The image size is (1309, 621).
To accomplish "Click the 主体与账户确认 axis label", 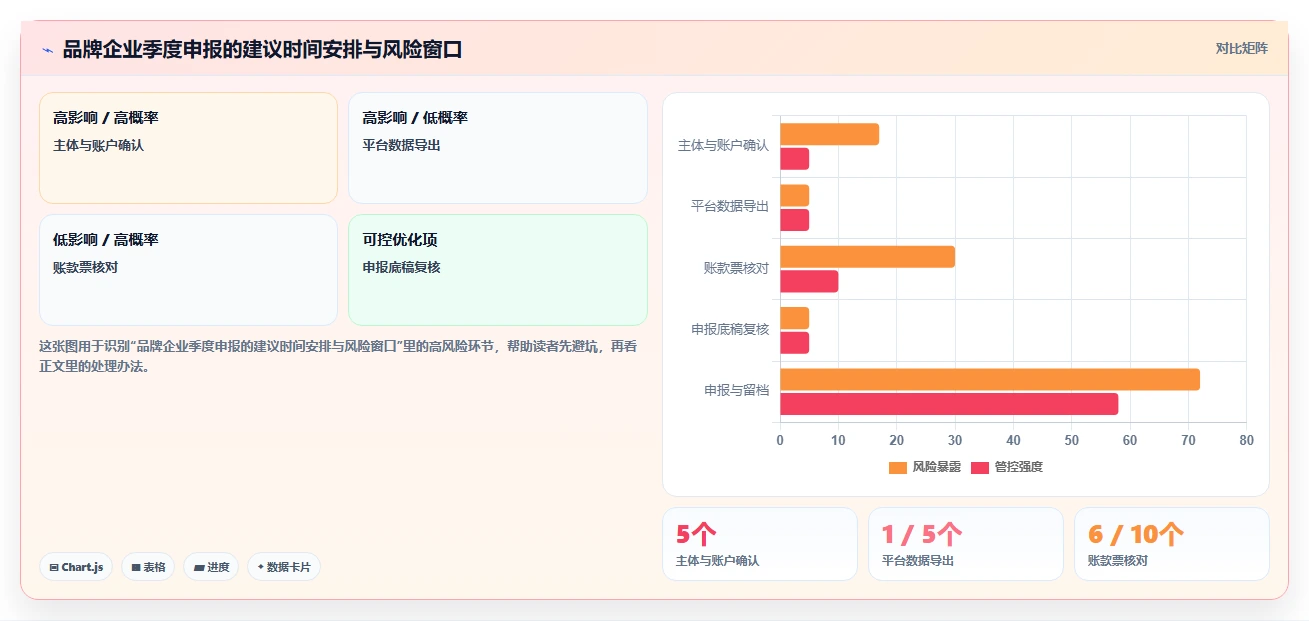I will point(723,146).
